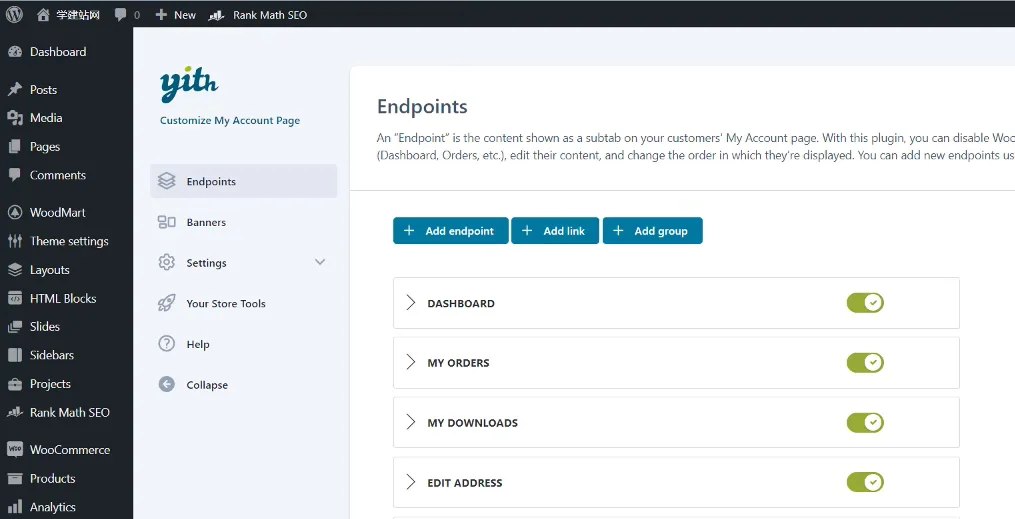Click the Analytics bar chart icon
Screen dimensions: 1015x519
[x=15, y=507]
